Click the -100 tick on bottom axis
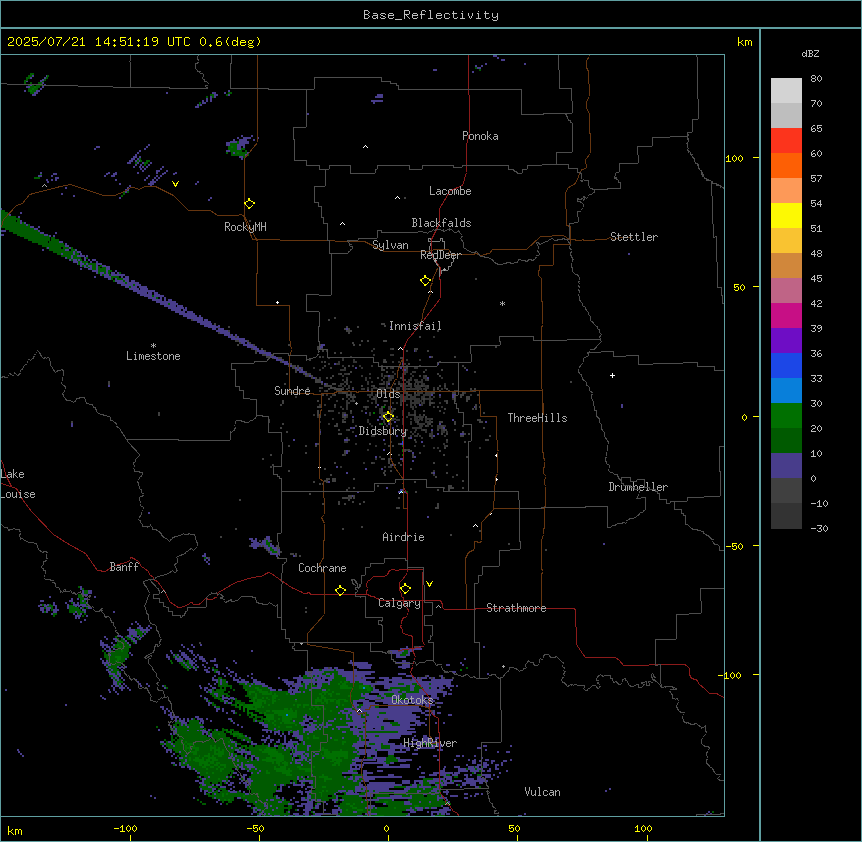Screen dimensions: 862x842 125,828
